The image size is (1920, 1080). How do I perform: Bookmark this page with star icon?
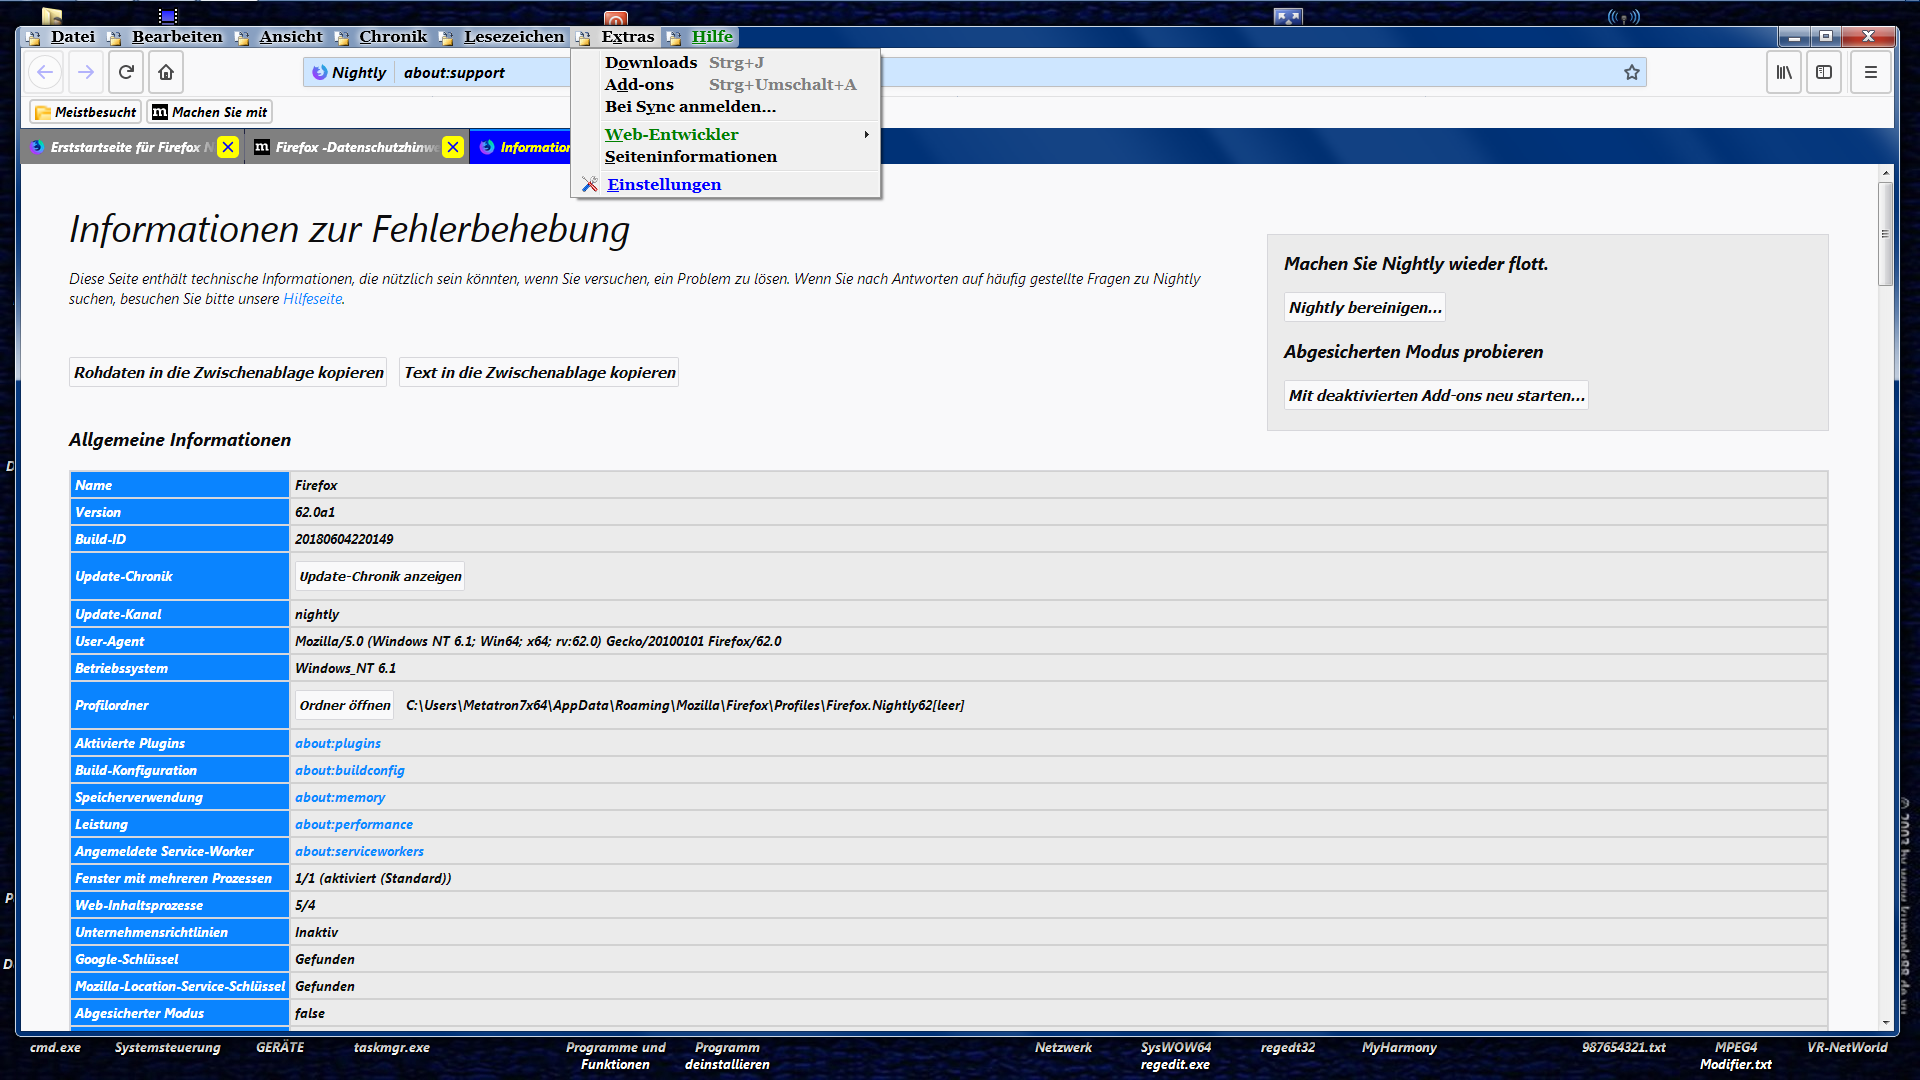1632,72
